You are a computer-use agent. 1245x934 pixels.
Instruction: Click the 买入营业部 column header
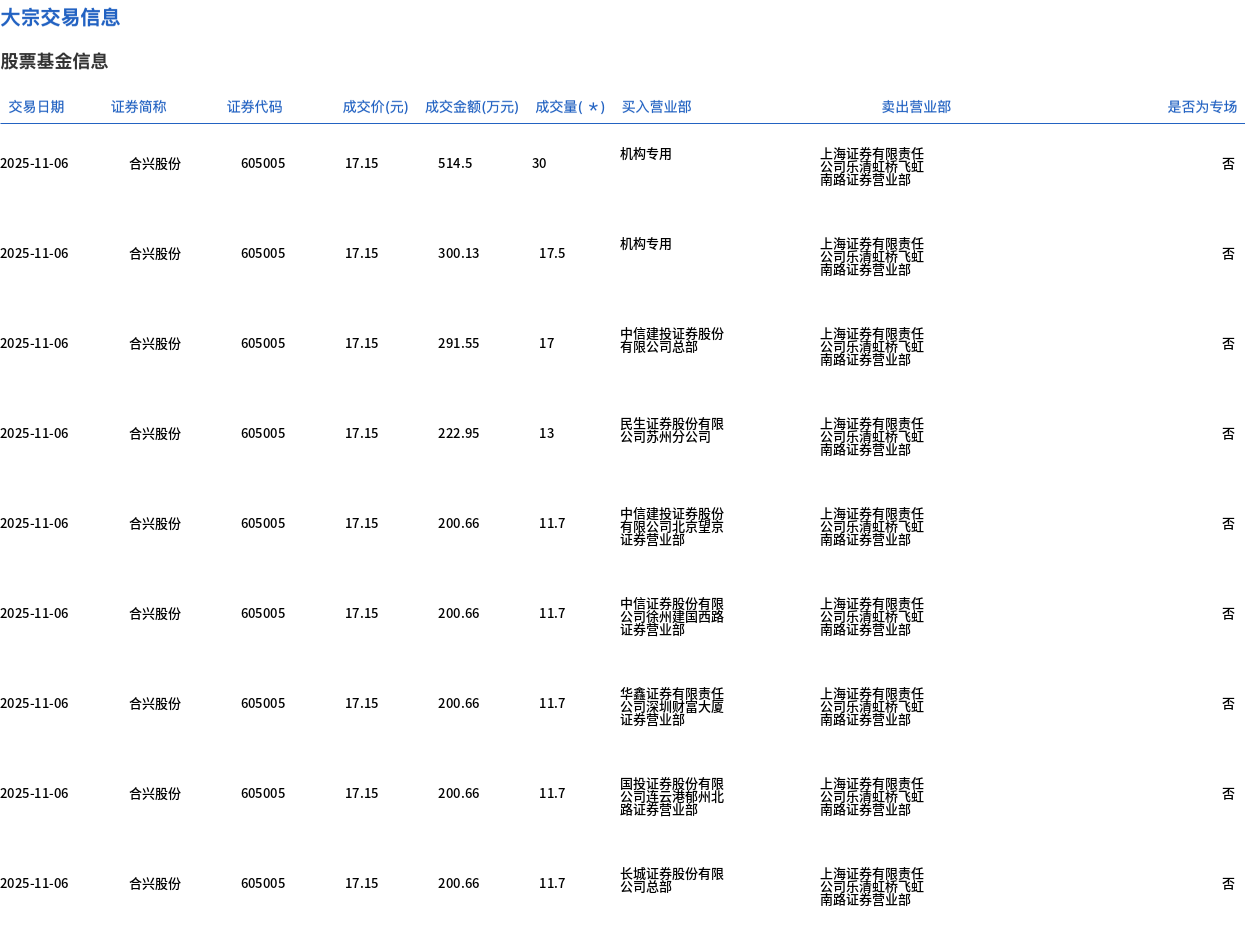click(656, 107)
